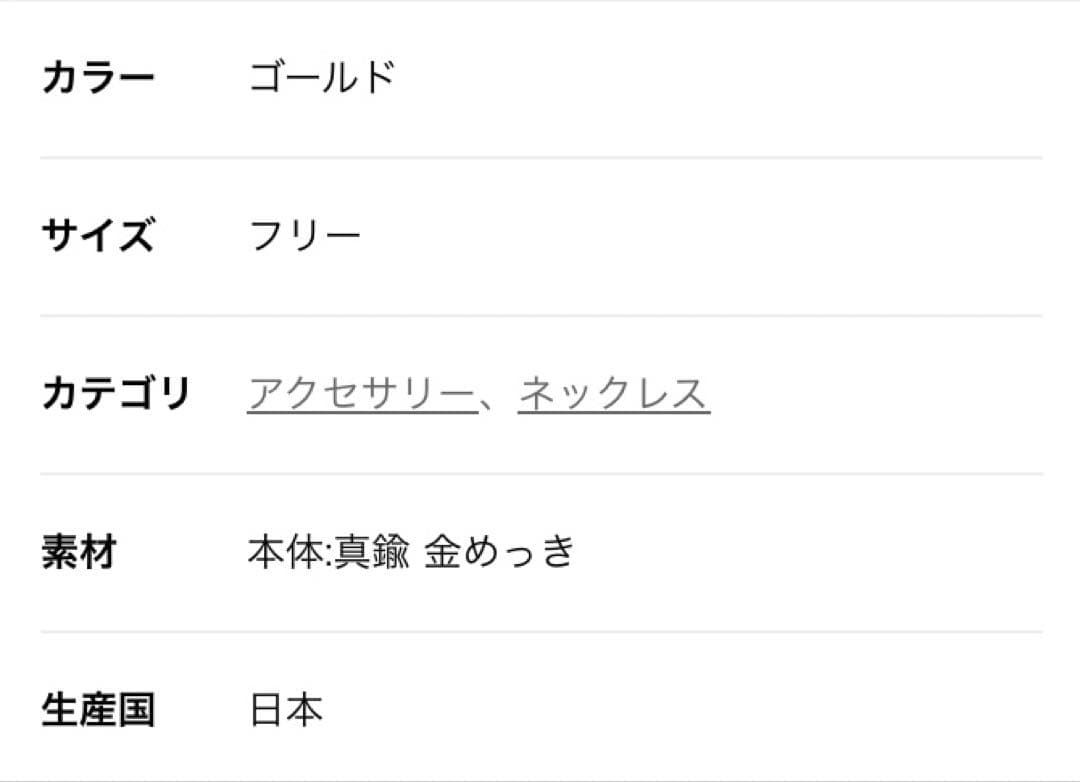Click the divider line below the カラー row
1080x782 pixels.
(x=540, y=157)
